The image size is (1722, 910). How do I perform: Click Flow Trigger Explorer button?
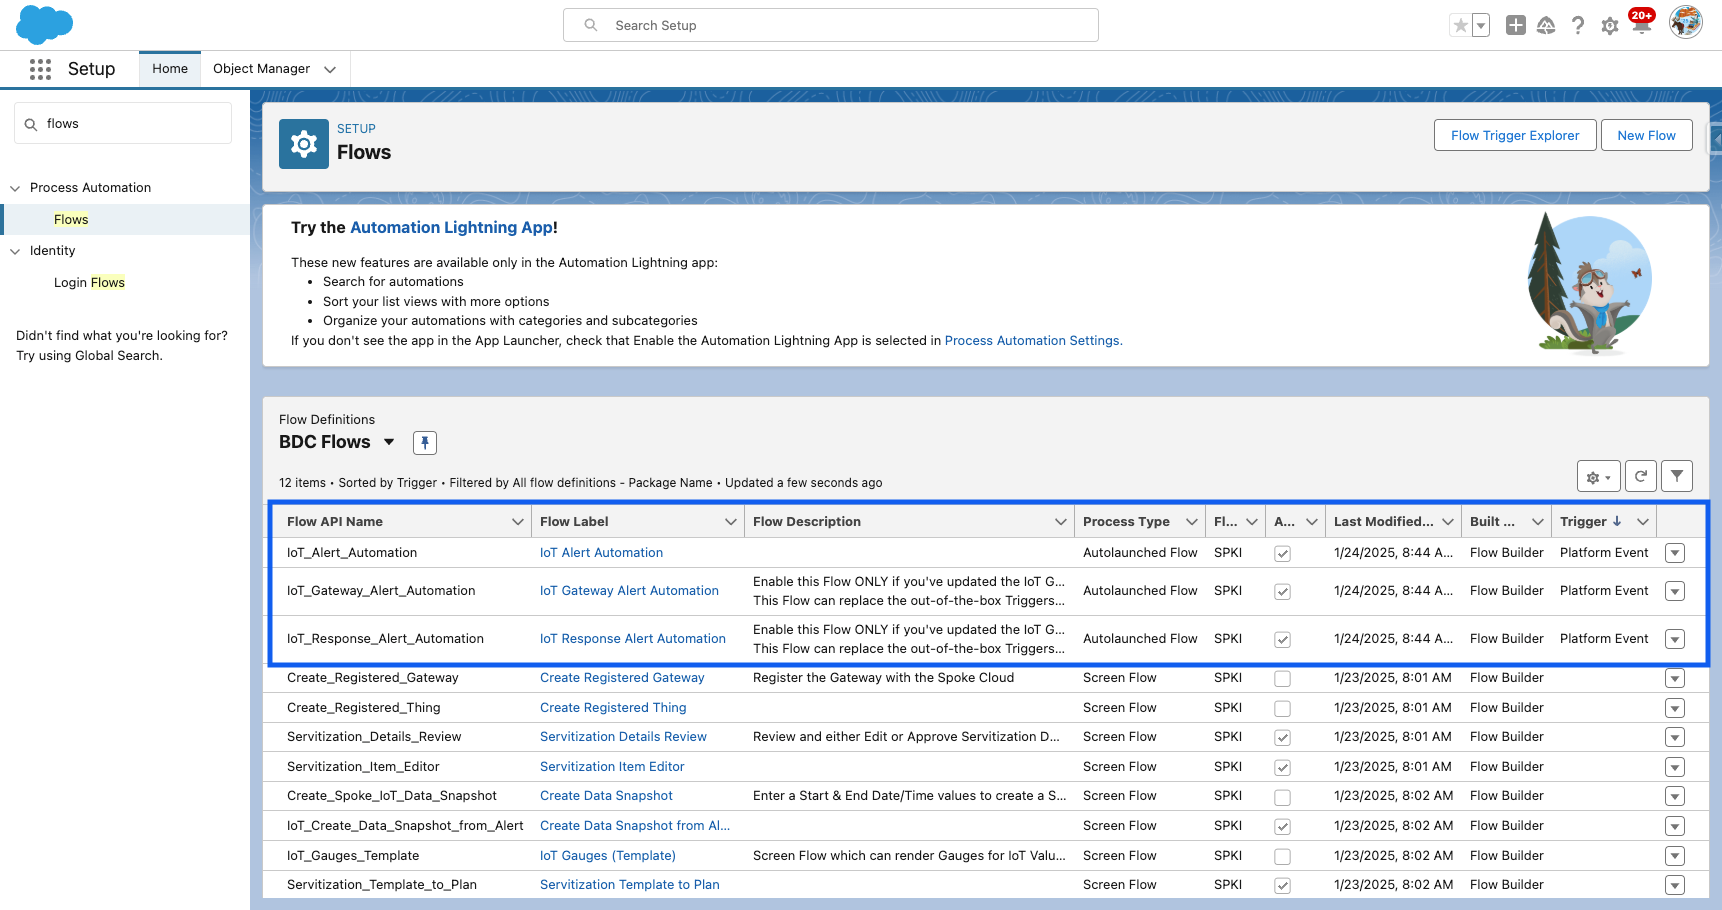point(1515,135)
